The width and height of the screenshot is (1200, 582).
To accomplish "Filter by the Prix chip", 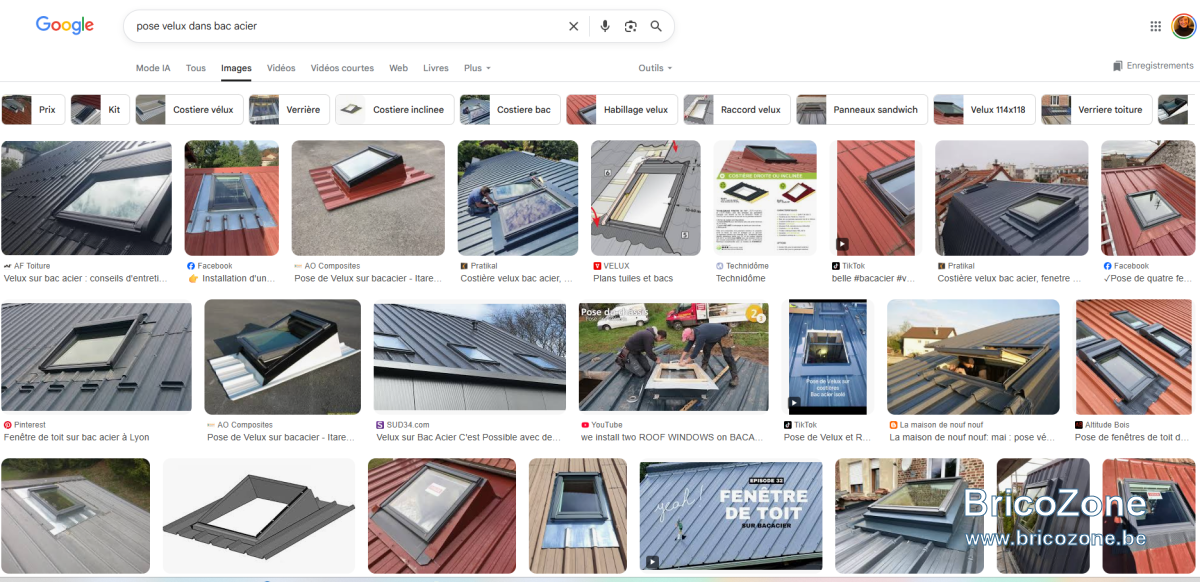I will 32,110.
